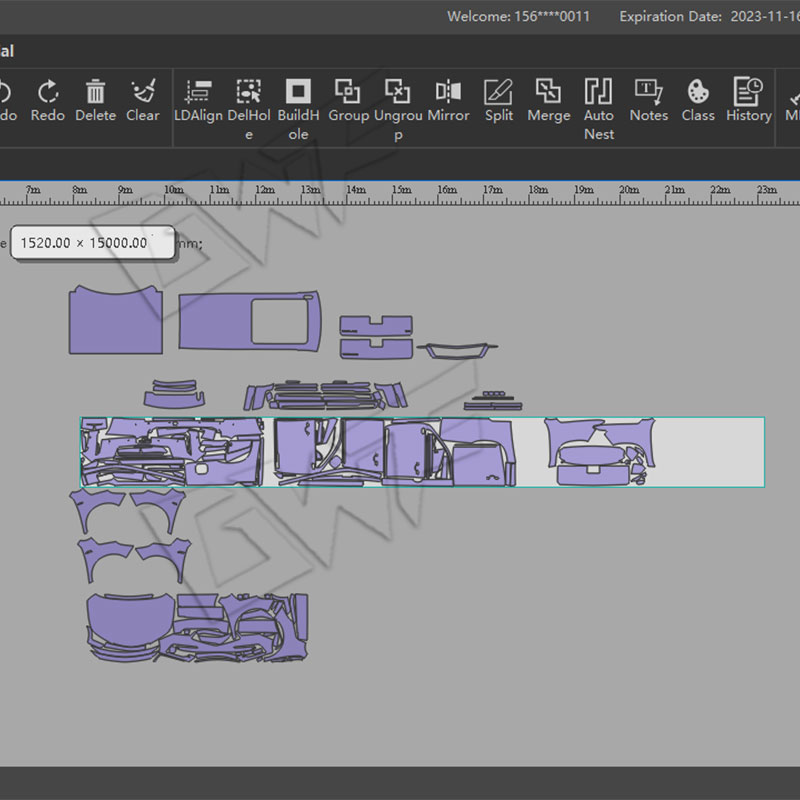
Task: Clear the canvas with the Clear tool
Action: (142, 93)
